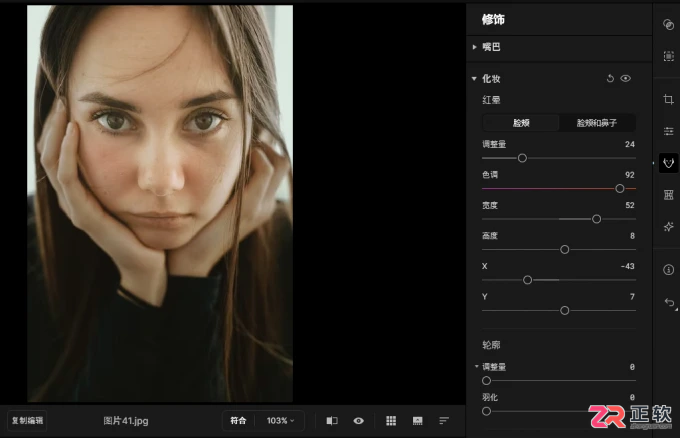Click the 高度 slider handle
This screenshot has width=680, height=438.
tap(564, 249)
